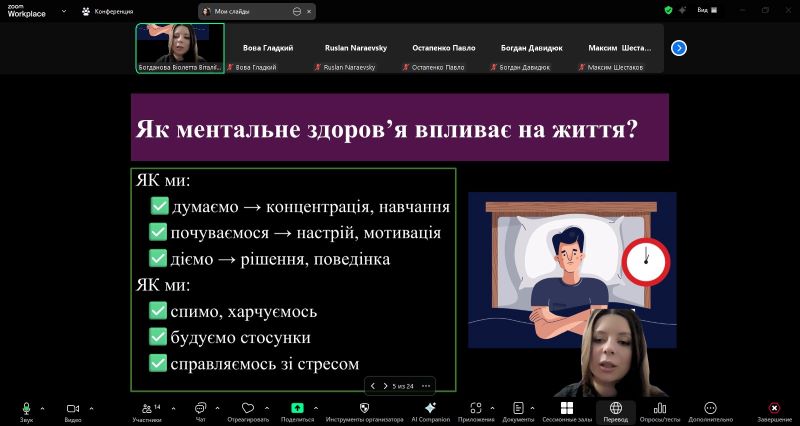
Task: Click the text 'справляємось зі стресом'
Action: [x=264, y=364]
